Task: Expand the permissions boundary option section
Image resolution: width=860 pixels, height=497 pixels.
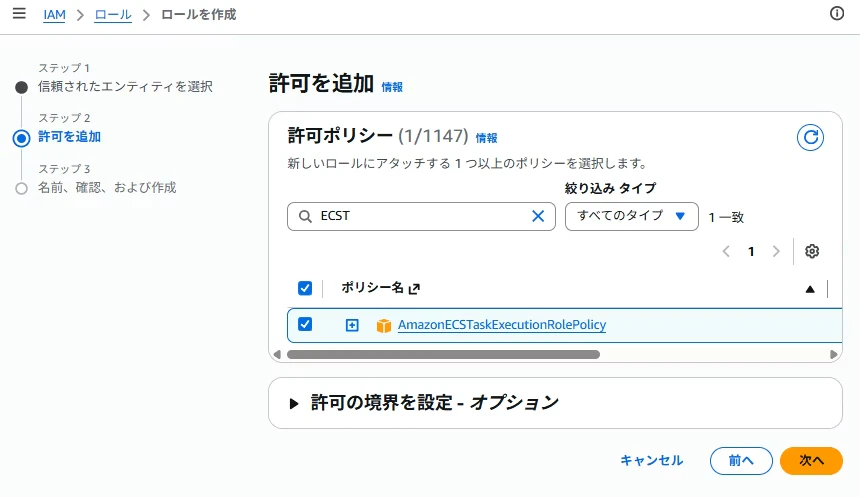Action: 293,404
